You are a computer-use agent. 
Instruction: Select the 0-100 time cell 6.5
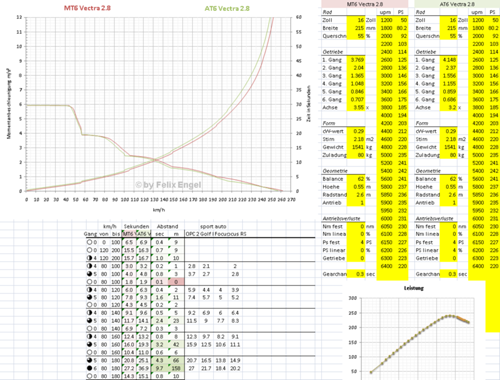point(129,242)
